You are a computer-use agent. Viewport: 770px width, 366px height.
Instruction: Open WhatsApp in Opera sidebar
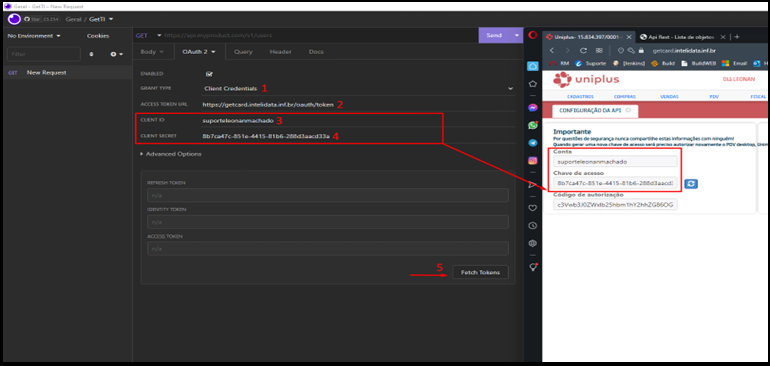coord(532,125)
